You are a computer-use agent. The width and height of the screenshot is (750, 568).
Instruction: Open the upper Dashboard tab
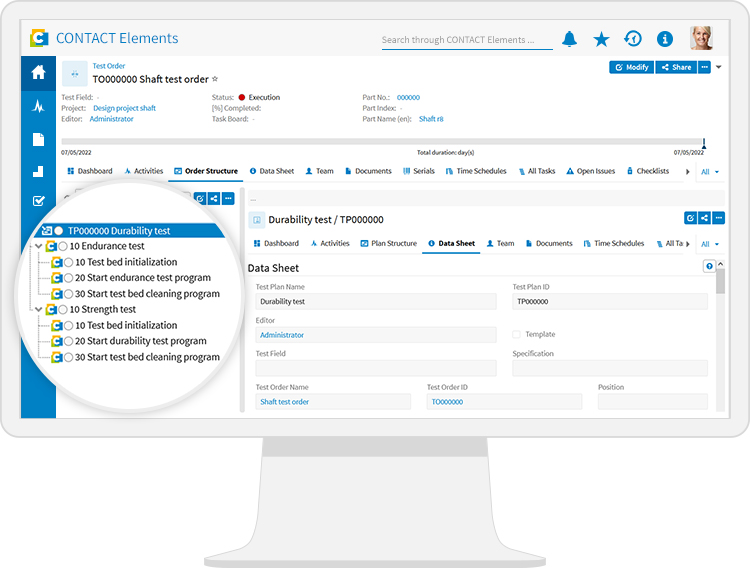89,171
